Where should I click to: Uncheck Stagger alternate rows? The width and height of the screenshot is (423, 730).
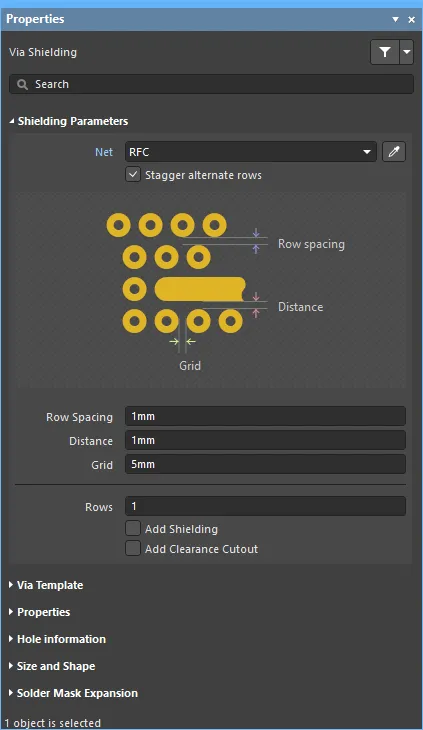[x=133, y=175]
